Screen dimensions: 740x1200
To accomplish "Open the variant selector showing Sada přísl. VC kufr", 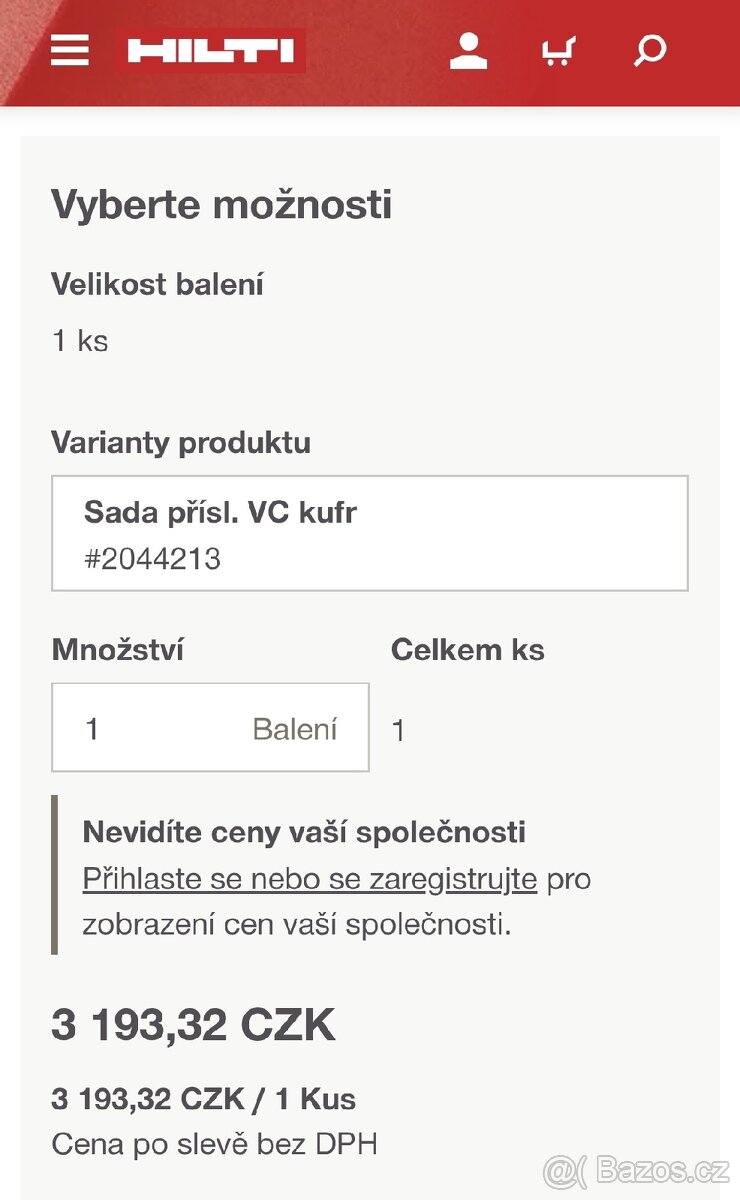I will pos(369,532).
